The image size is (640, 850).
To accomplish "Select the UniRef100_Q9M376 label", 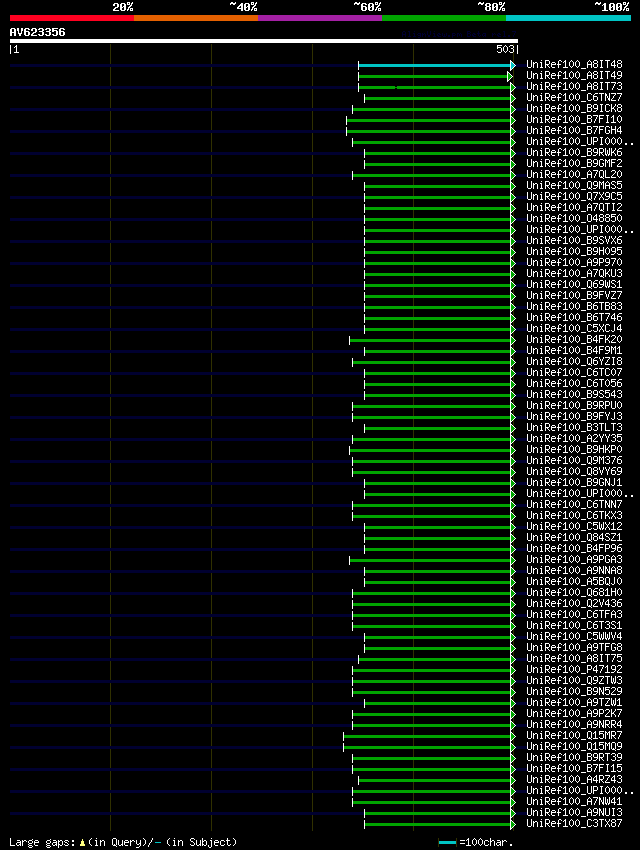I will coord(574,460).
